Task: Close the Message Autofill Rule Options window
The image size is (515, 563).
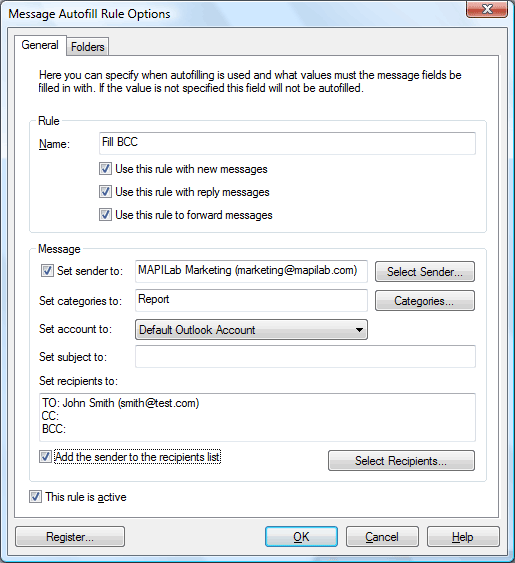Action: 487,9
